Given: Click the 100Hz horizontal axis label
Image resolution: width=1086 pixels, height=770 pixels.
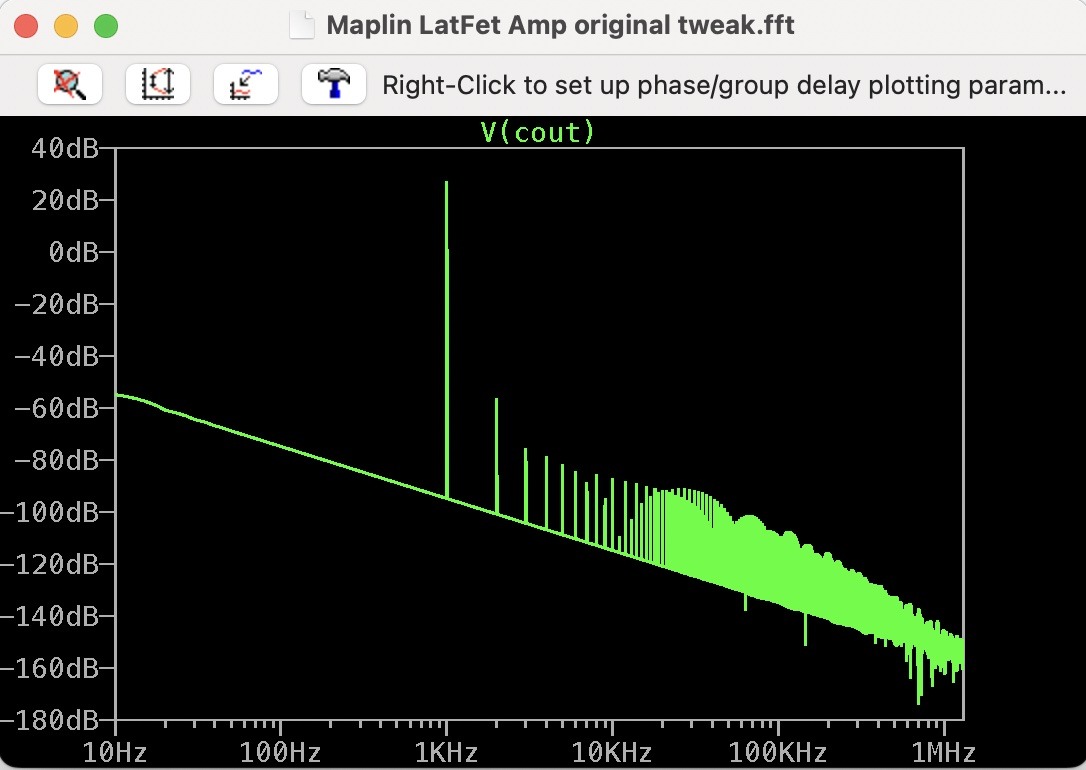Looking at the screenshot, I should click(281, 752).
